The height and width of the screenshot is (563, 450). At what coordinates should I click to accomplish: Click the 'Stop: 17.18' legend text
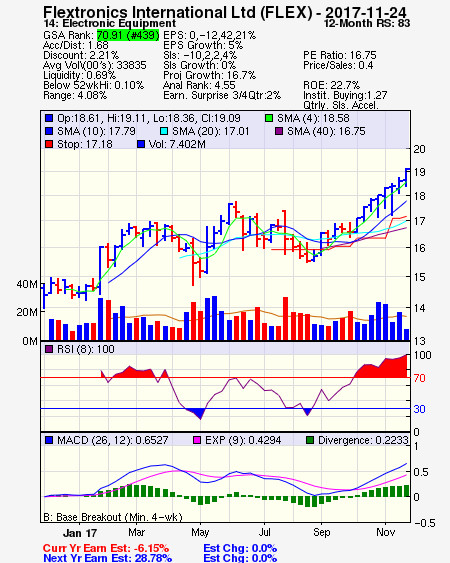[x=85, y=144]
